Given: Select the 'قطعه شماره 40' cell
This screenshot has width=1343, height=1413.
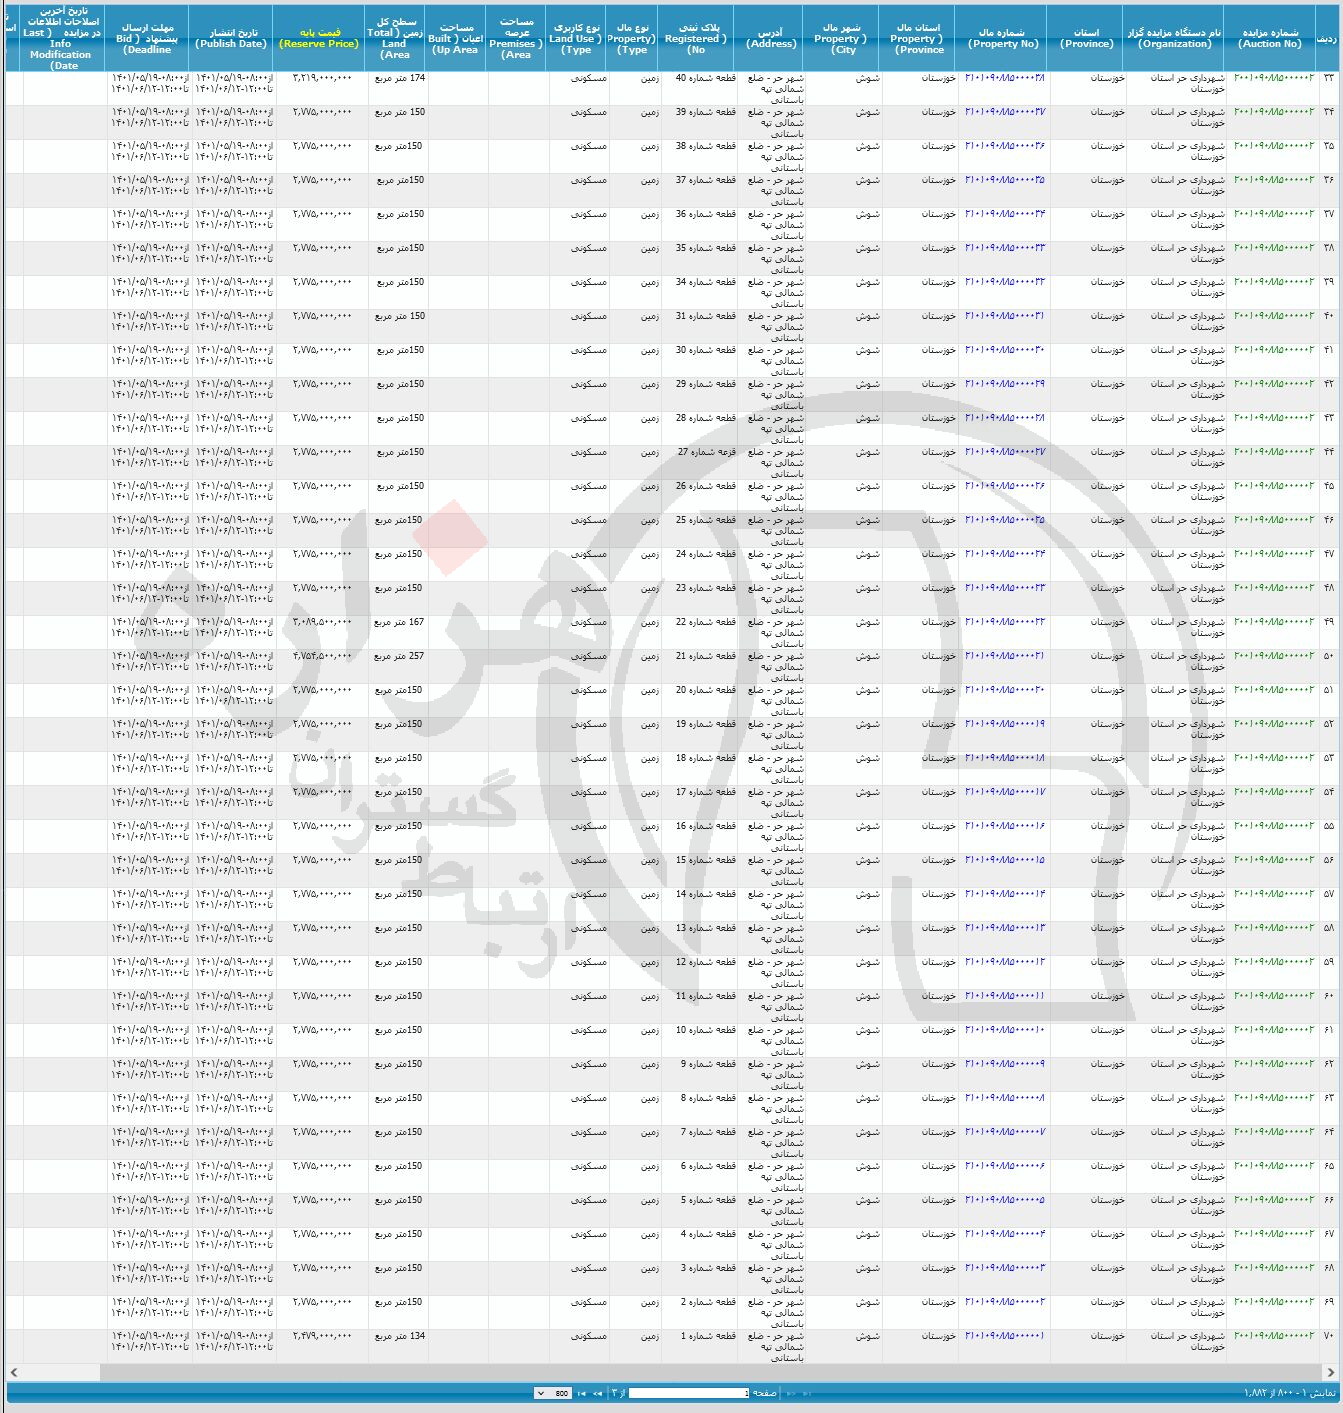Looking at the screenshot, I should click(699, 89).
